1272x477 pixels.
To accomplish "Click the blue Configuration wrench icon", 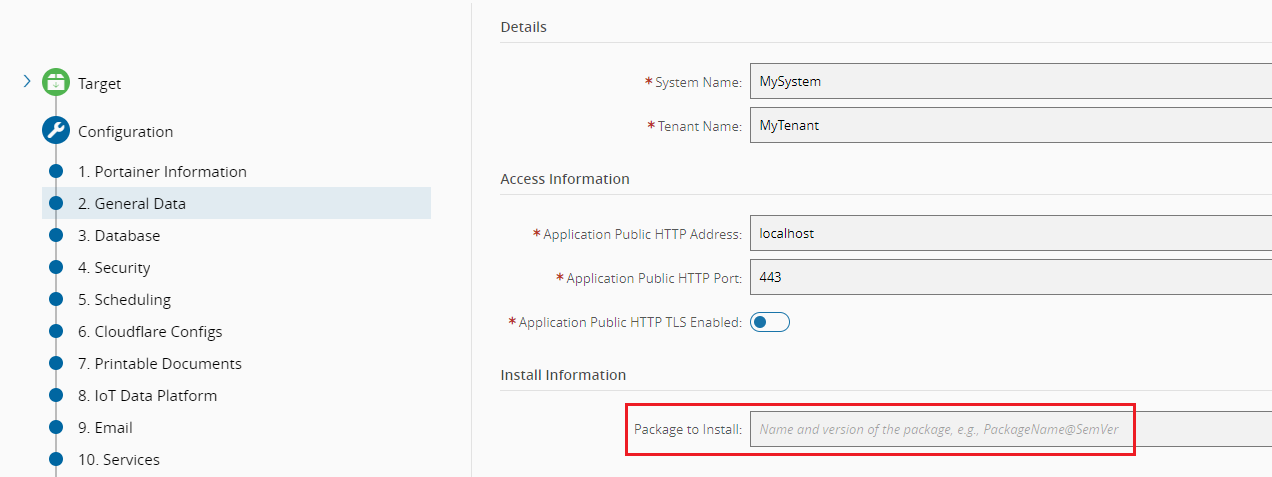I will tap(56, 131).
